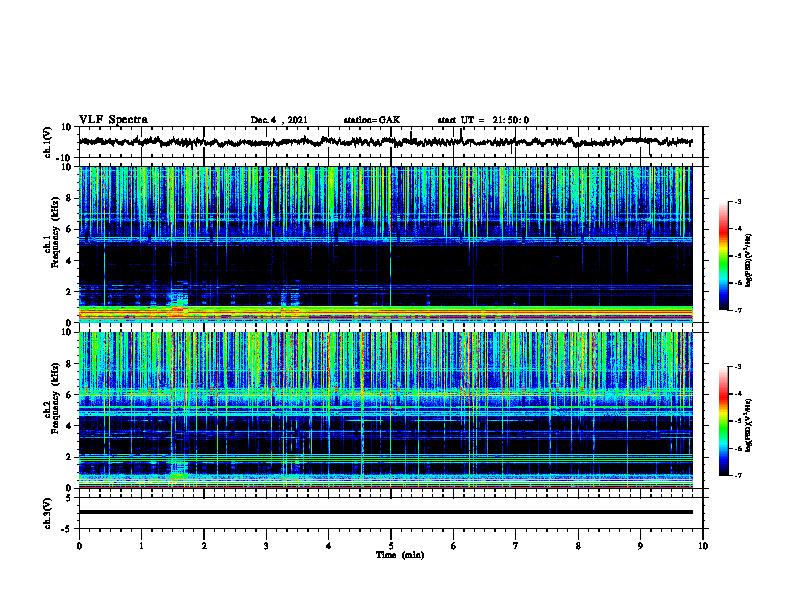Click the "ch.3(V)" axis label
The image size is (792, 612).
click(48, 514)
